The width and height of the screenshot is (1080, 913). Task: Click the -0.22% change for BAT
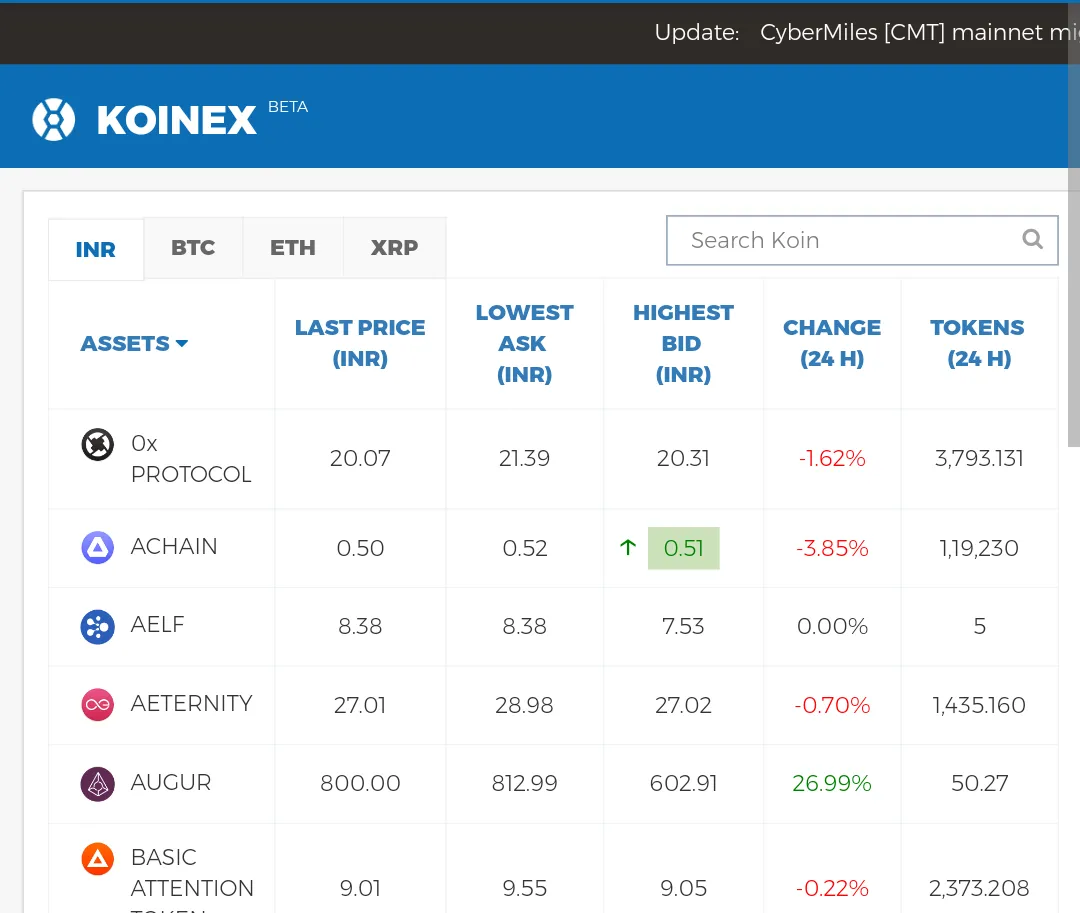(x=832, y=888)
